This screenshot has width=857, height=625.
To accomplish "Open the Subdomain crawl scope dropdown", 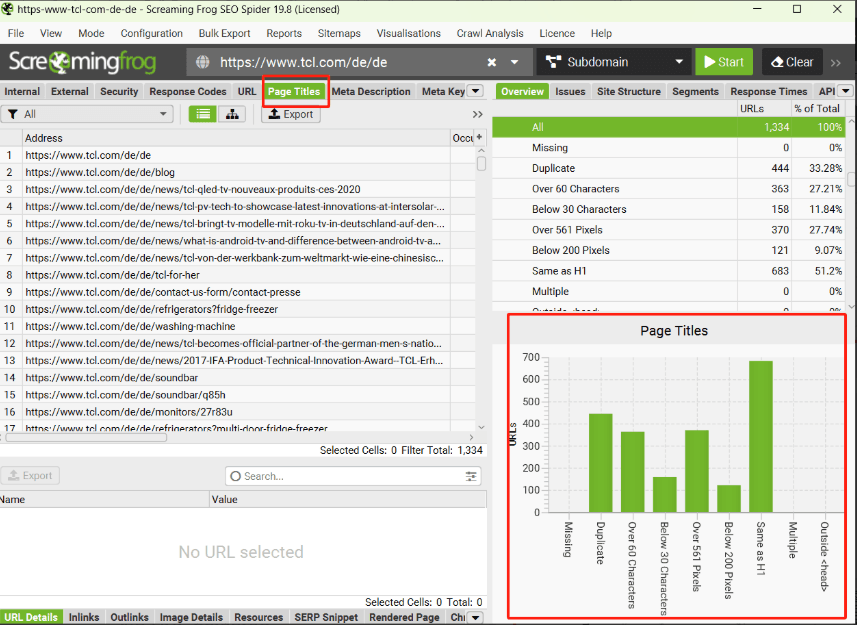I will [x=613, y=62].
